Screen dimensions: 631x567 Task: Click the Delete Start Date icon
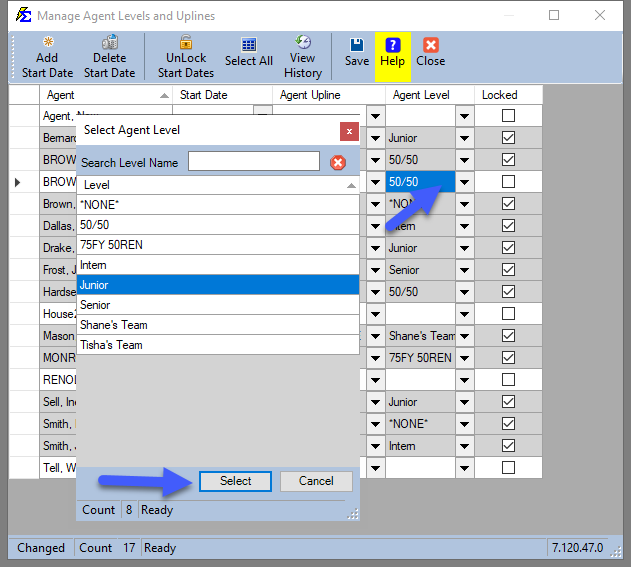click(x=109, y=43)
